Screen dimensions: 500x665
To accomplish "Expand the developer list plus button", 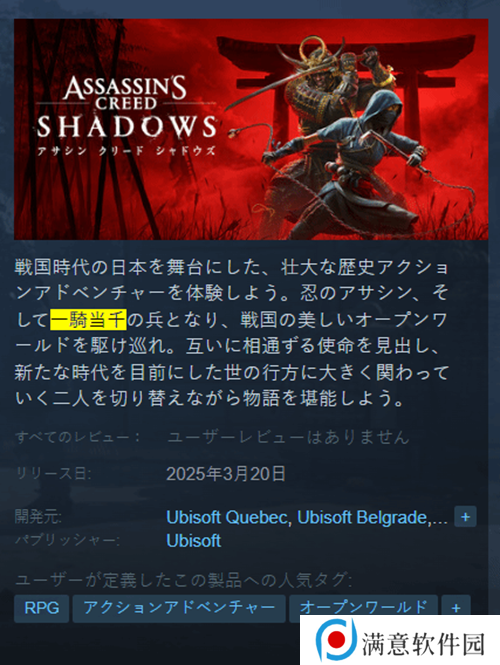I will pyautogui.click(x=465, y=517).
